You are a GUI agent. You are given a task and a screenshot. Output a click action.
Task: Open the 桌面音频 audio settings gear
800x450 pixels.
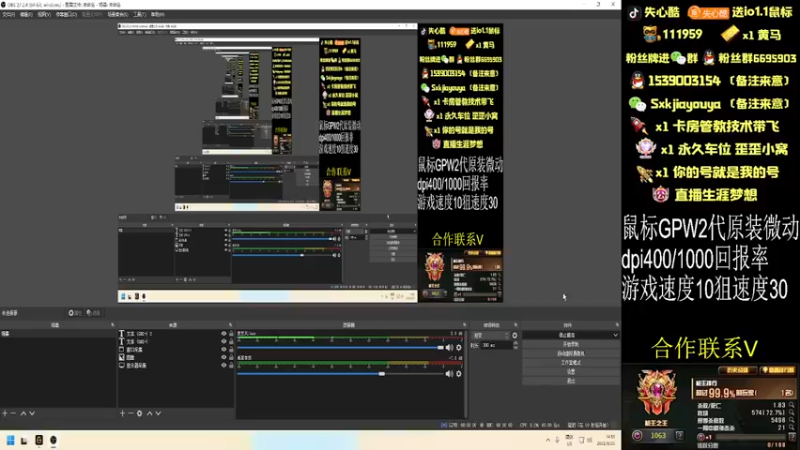tap(459, 373)
